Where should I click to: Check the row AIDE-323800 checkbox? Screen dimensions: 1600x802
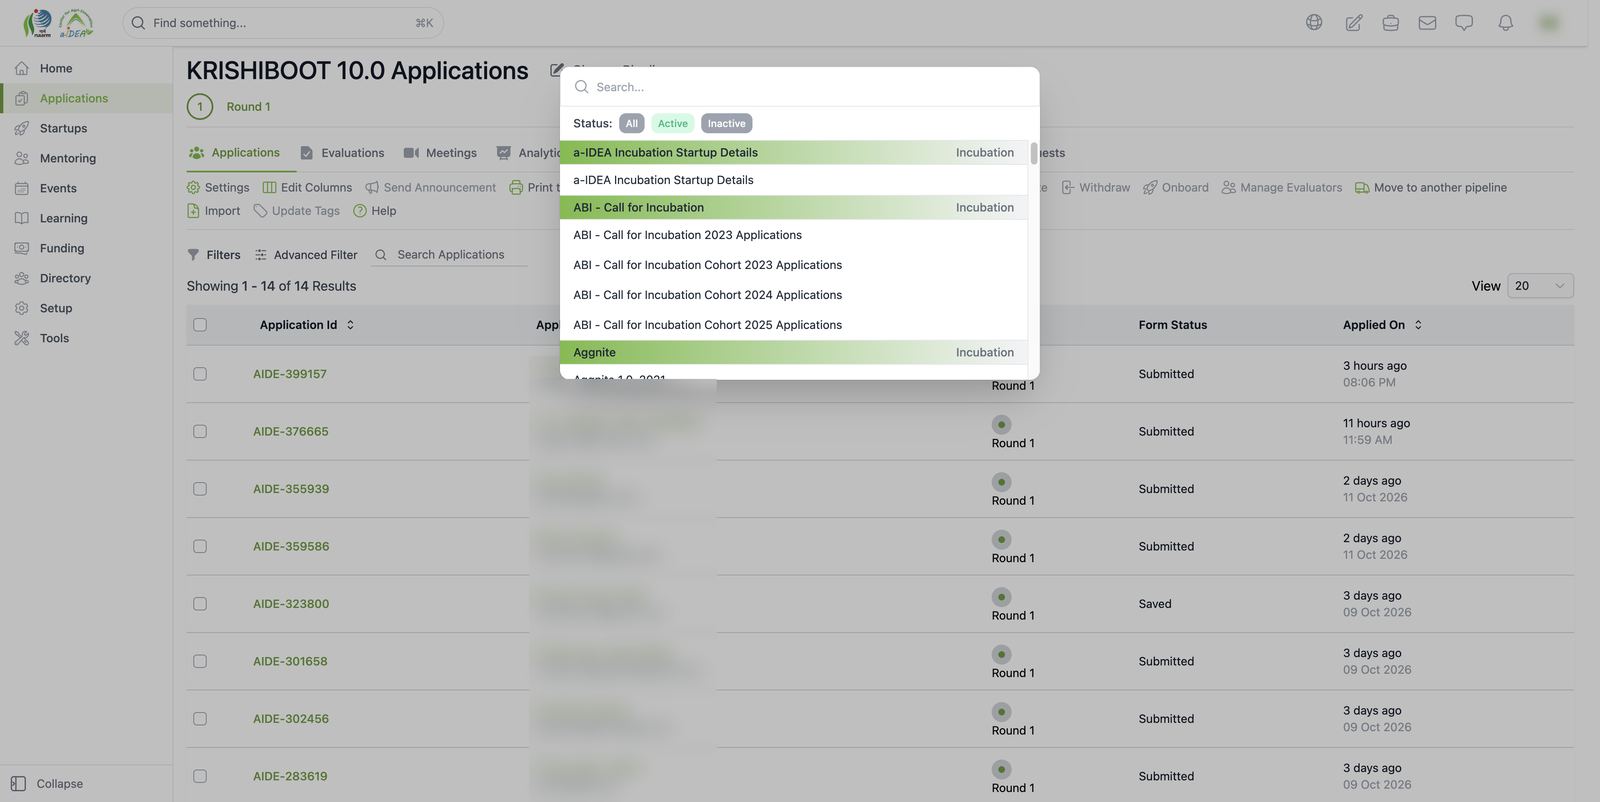pos(200,604)
